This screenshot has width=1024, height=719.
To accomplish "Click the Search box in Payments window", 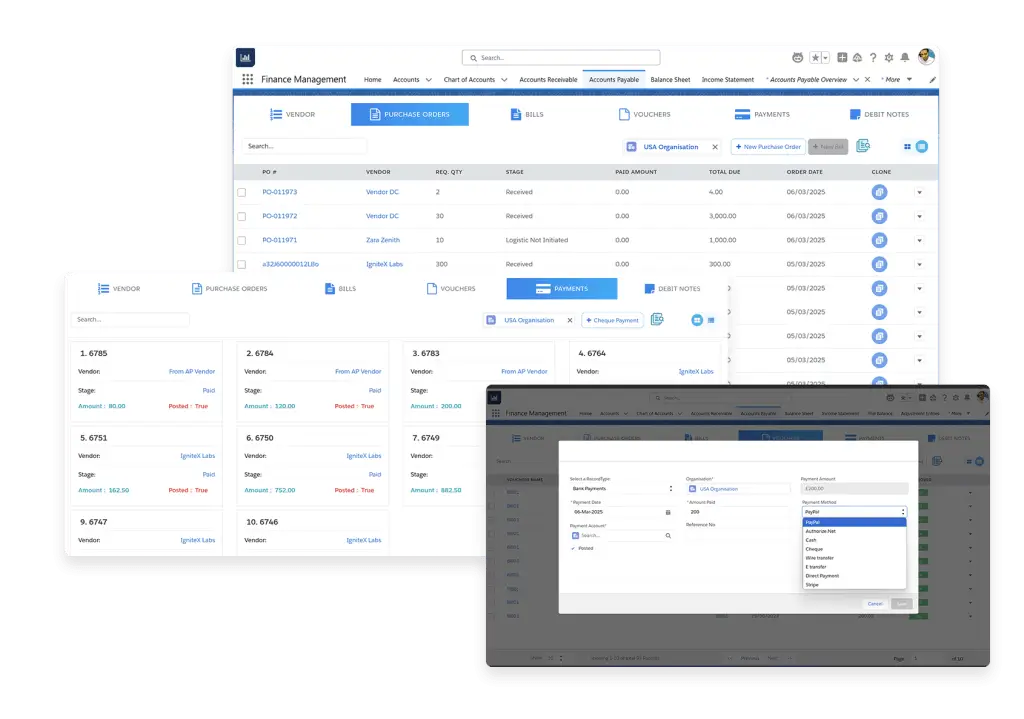I will click(130, 319).
